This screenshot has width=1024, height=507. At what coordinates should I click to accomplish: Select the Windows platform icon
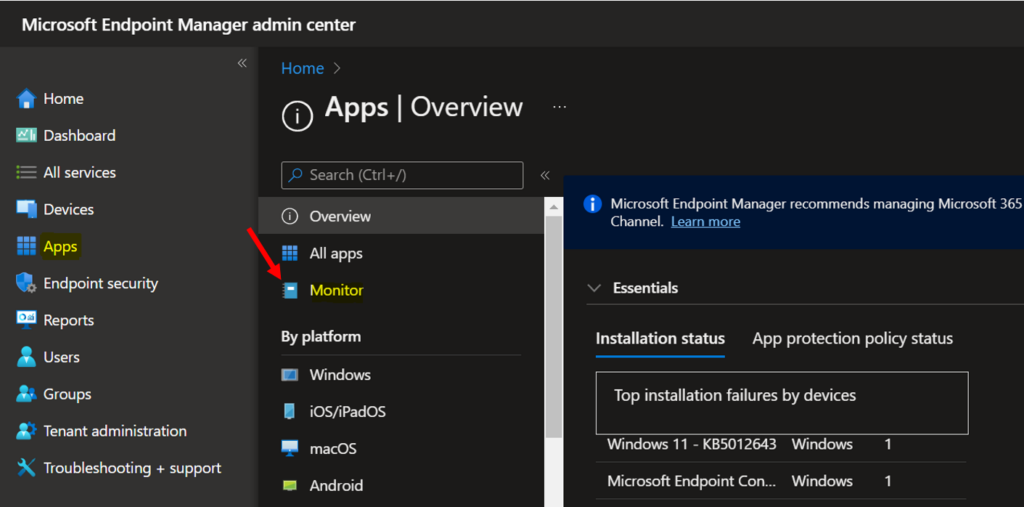(x=289, y=375)
